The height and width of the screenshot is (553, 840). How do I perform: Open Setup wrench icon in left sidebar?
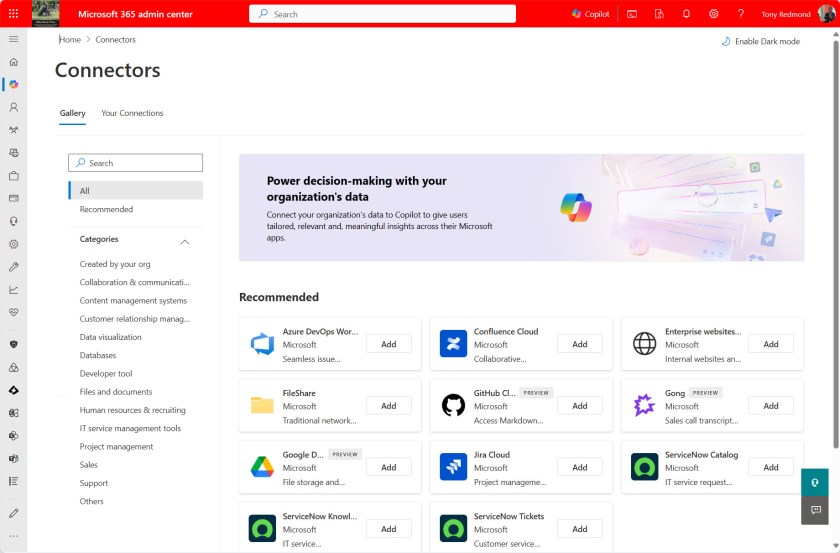[14, 267]
